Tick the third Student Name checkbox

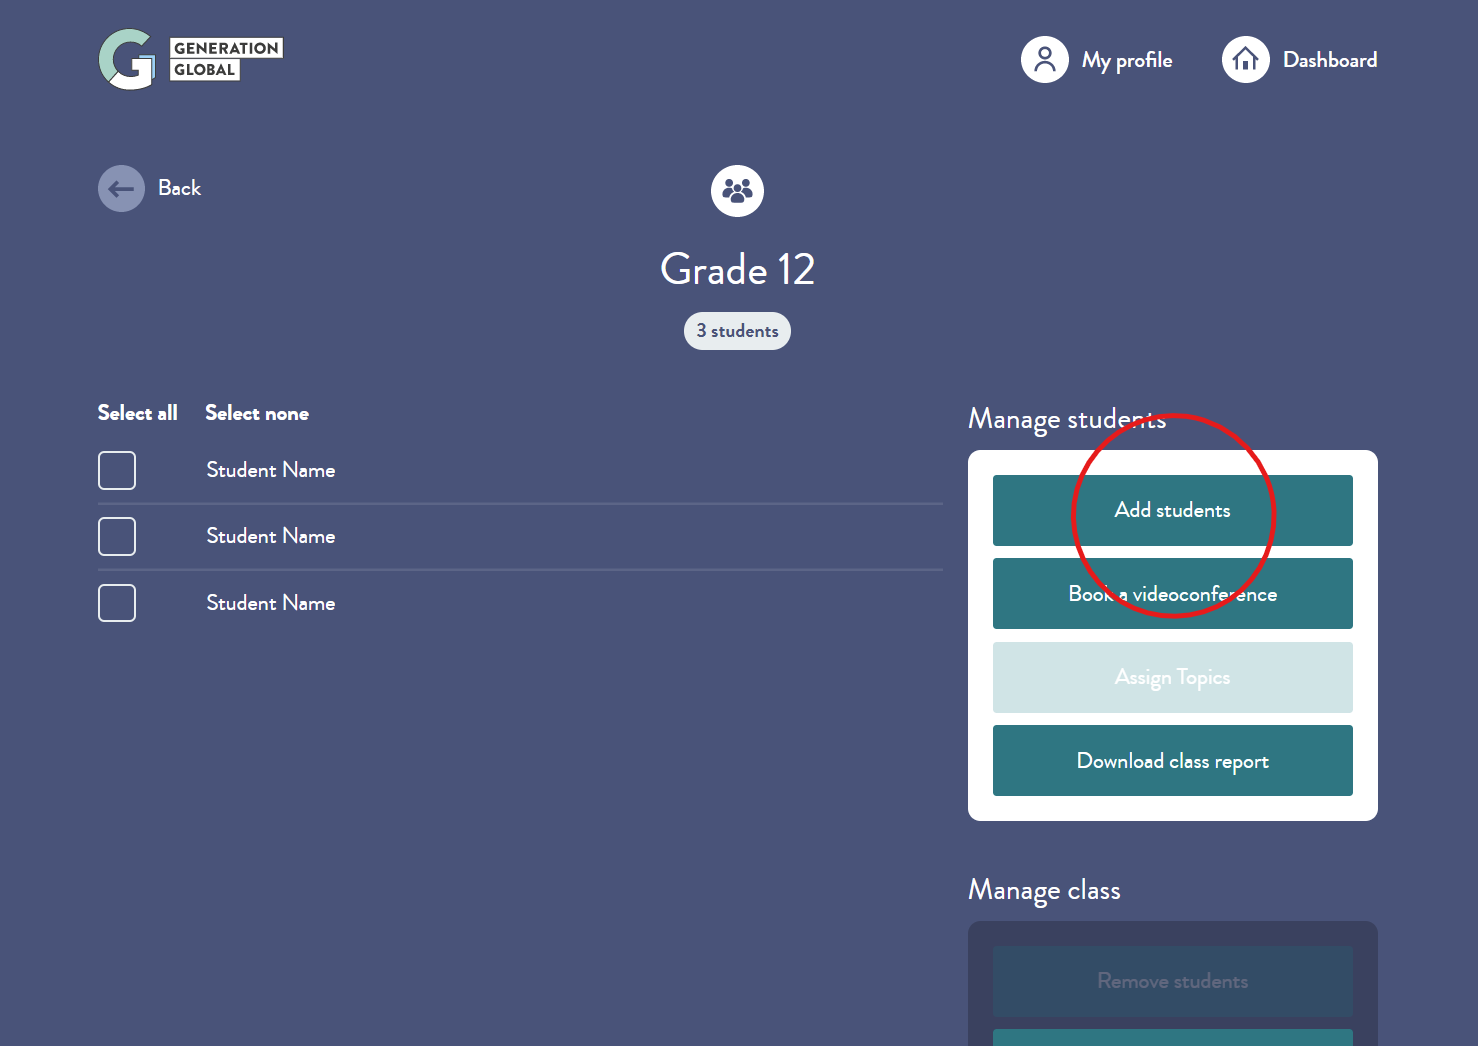point(117,603)
